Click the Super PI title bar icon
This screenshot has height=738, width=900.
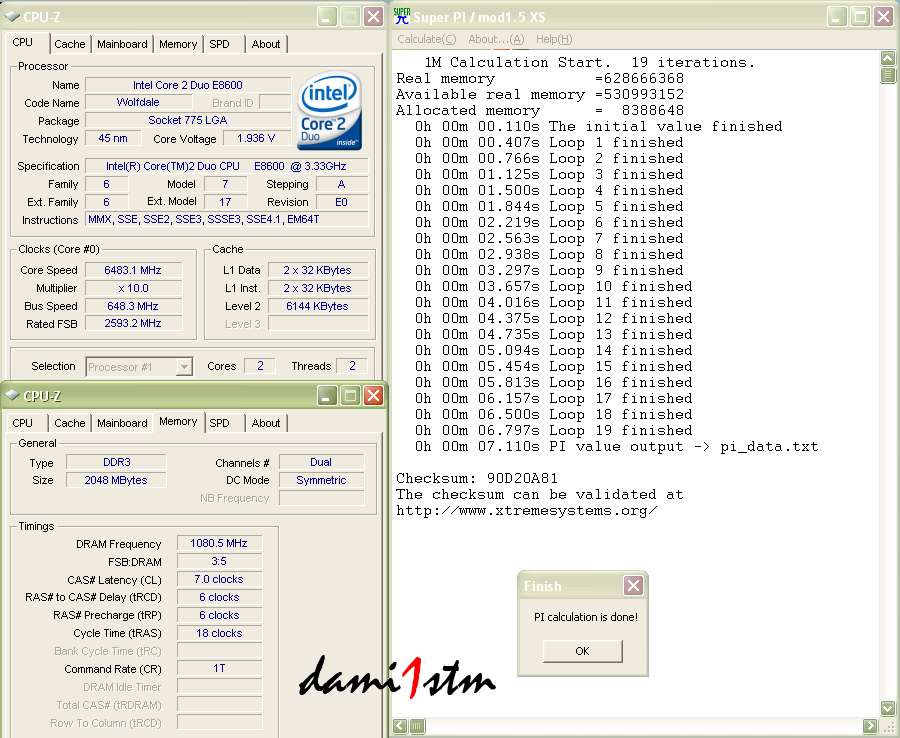[x=402, y=16]
